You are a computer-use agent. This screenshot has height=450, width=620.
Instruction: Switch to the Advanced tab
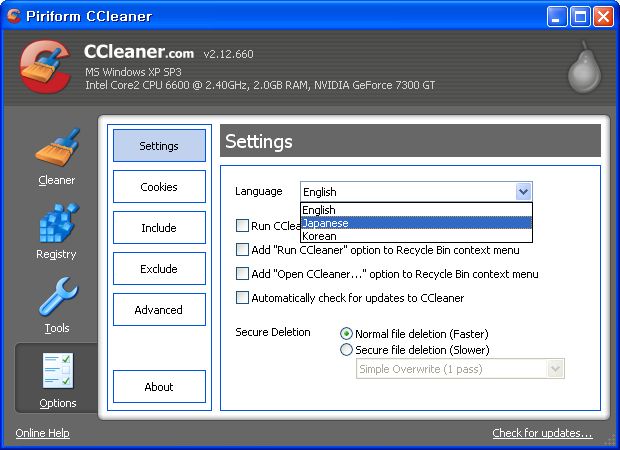pyautogui.click(x=159, y=310)
